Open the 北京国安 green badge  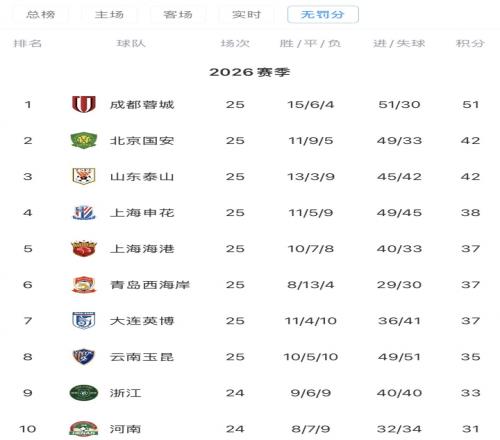(84, 140)
